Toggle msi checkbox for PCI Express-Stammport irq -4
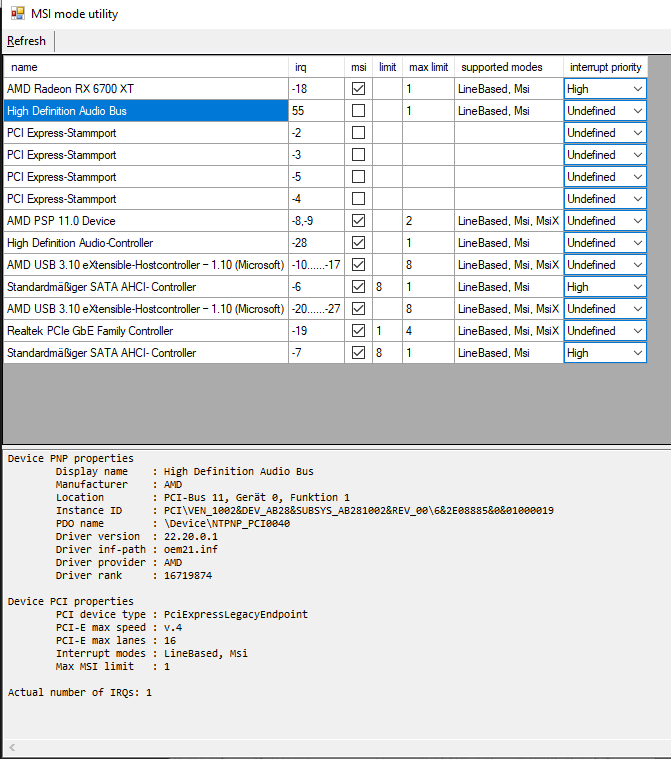Viewport: 671px width, 759px height. pos(358,199)
